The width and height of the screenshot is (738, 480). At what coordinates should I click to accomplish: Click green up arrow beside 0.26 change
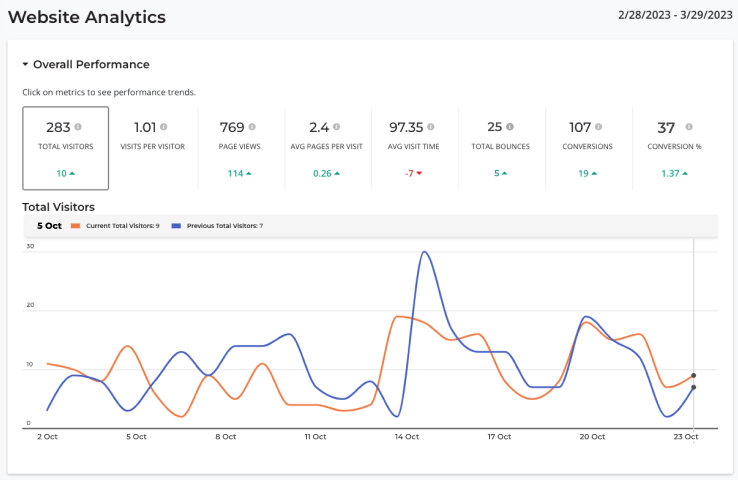tap(337, 173)
